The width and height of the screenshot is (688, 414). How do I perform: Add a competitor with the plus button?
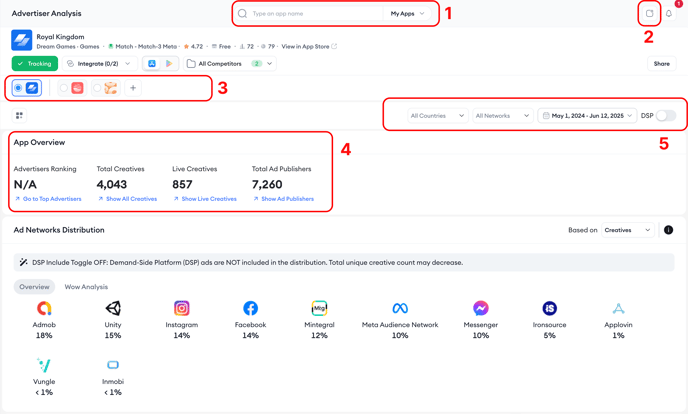point(133,88)
